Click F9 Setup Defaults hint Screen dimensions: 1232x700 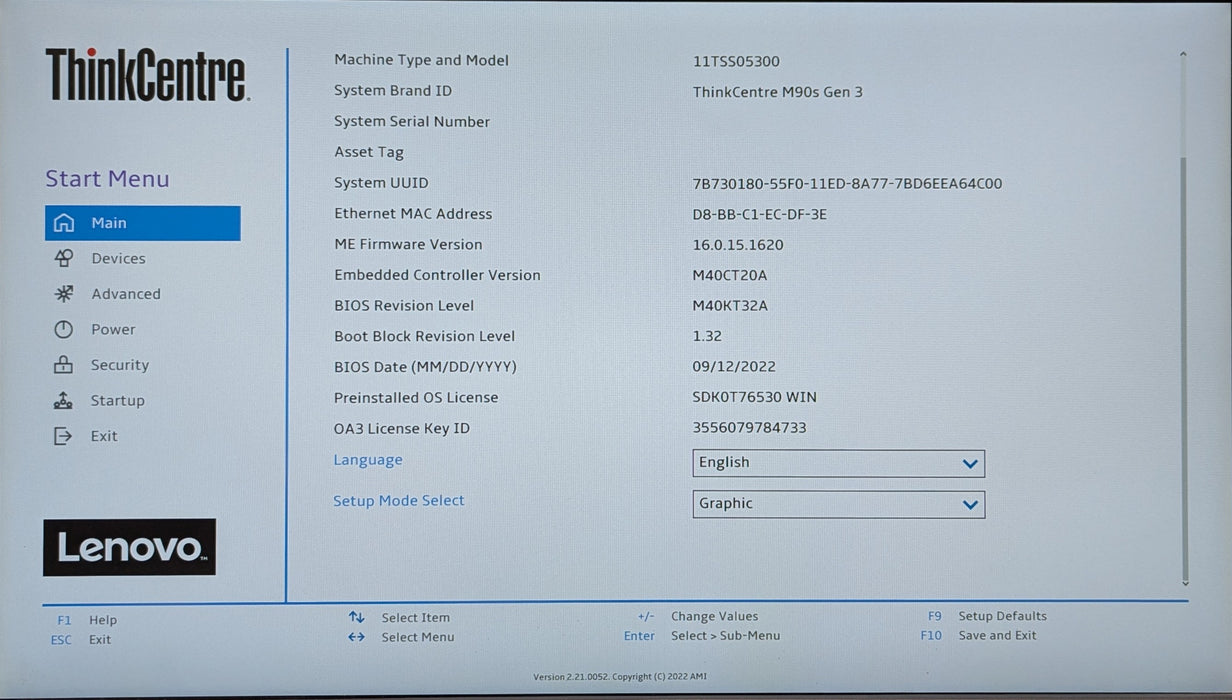tap(987, 616)
